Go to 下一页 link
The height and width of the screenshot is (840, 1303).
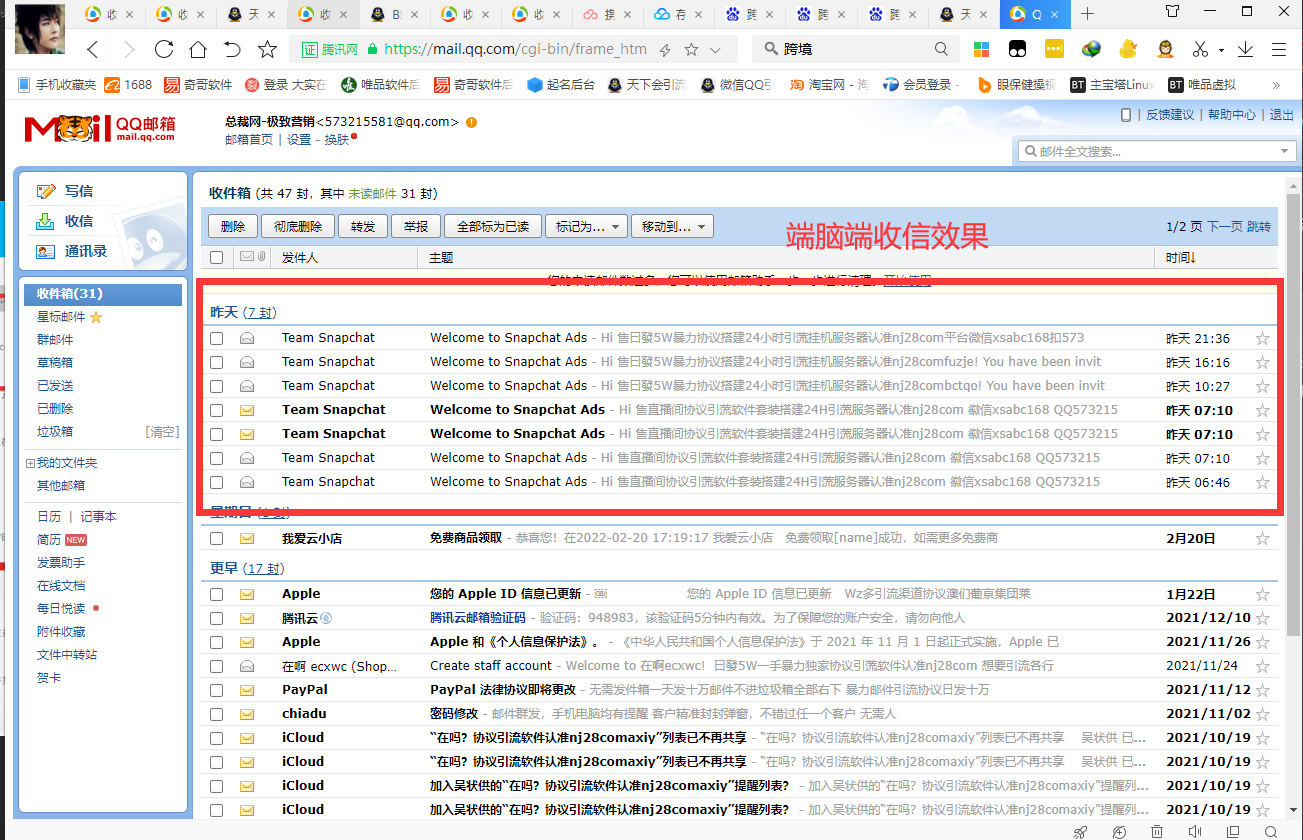[x=1224, y=227]
